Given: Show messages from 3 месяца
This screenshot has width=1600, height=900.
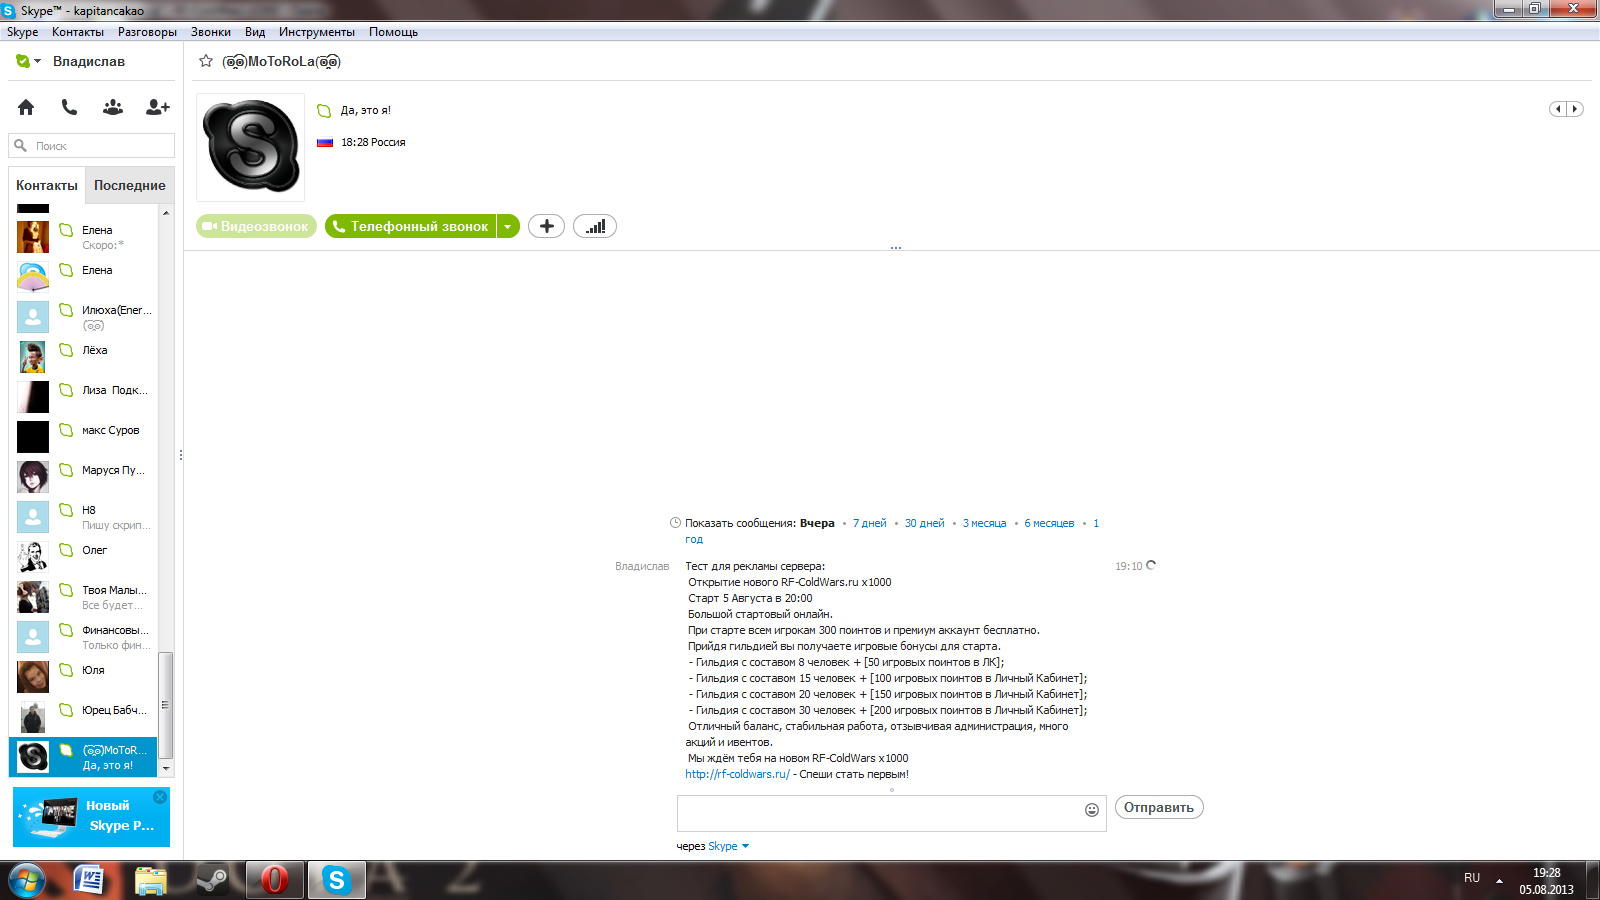Looking at the screenshot, I should click(x=984, y=523).
